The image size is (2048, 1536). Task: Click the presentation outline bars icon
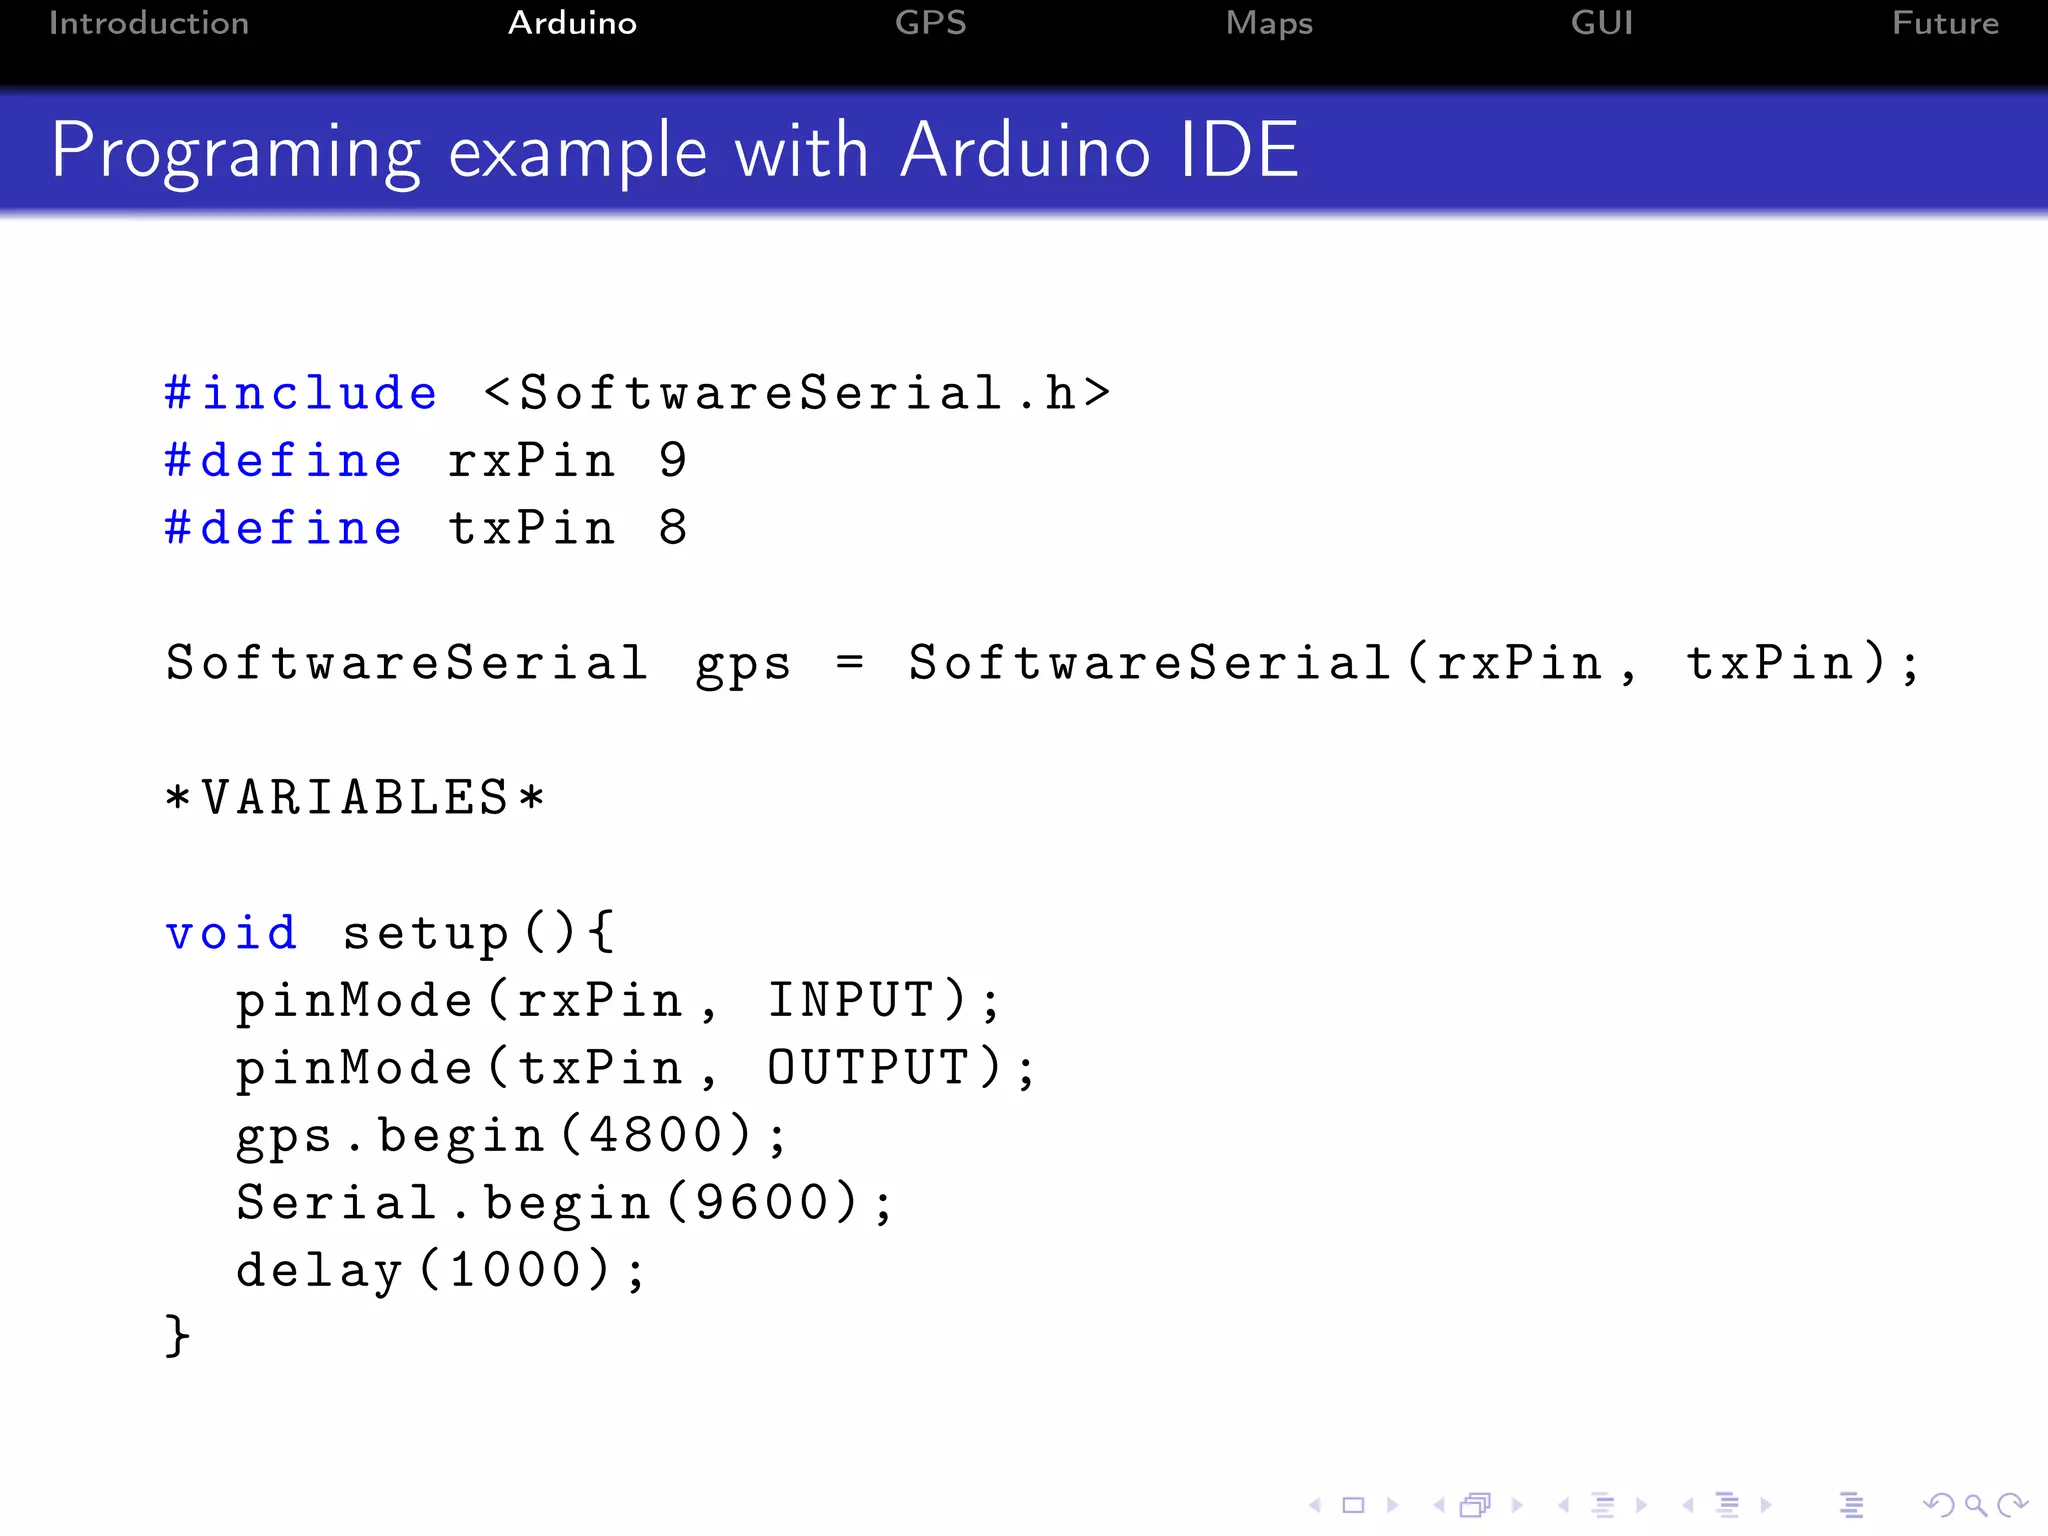click(1851, 1504)
